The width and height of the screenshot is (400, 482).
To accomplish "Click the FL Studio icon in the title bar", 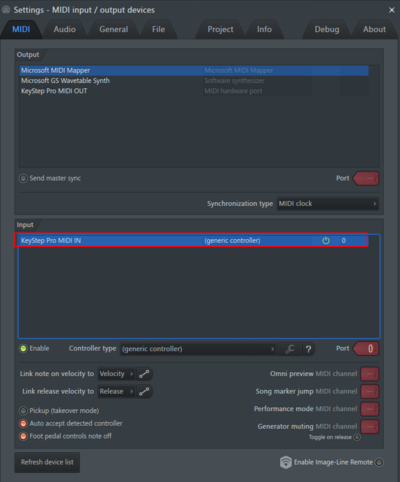I will [x=6, y=10].
